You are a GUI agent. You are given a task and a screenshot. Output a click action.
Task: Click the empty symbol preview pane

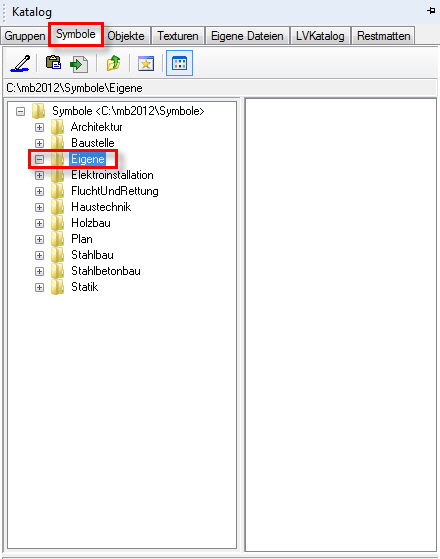(341, 325)
